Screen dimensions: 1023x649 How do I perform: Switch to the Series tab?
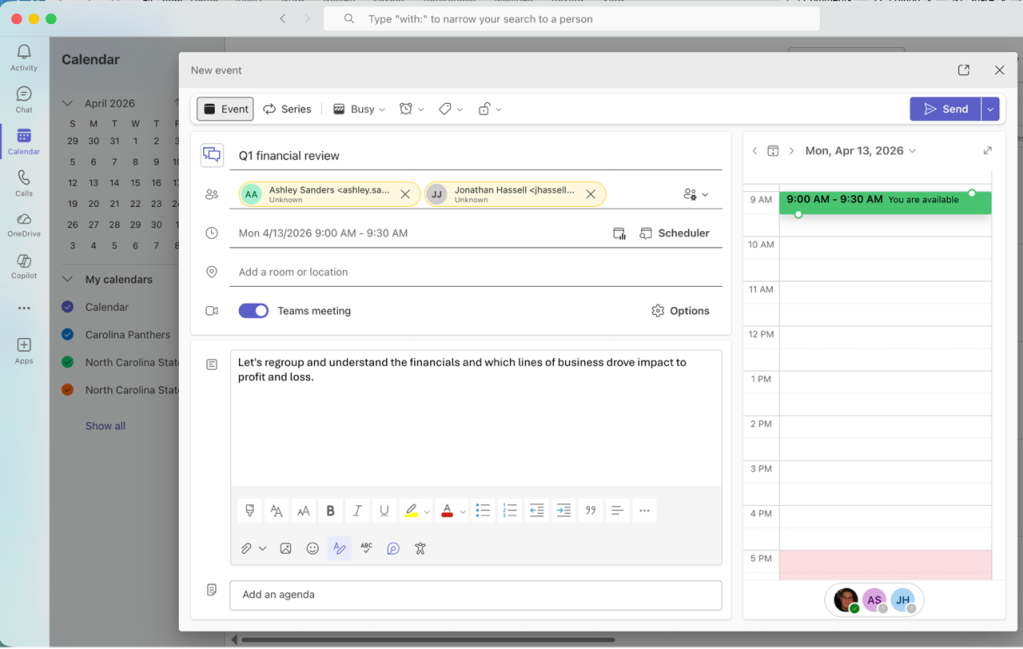(x=288, y=108)
